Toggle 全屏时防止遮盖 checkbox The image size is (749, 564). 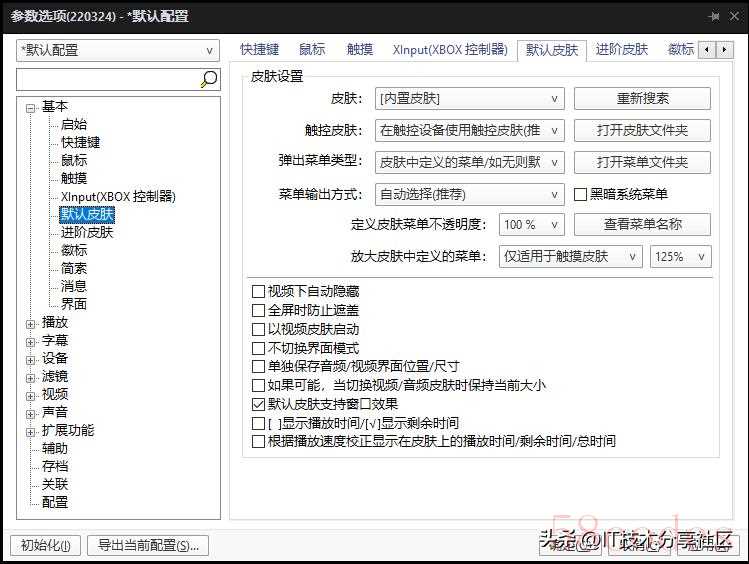click(x=258, y=310)
